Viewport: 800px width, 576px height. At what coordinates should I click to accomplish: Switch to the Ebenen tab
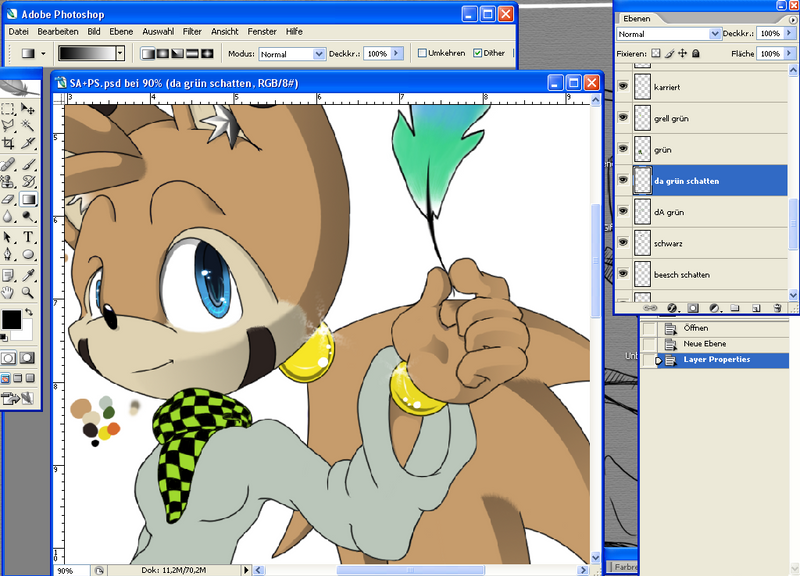tap(637, 18)
